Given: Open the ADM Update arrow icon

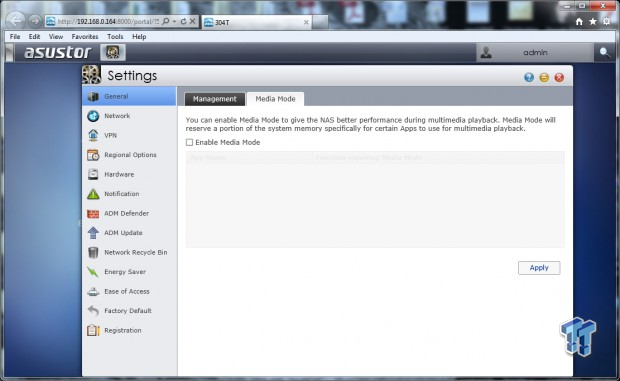Looking at the screenshot, I should (x=93, y=233).
